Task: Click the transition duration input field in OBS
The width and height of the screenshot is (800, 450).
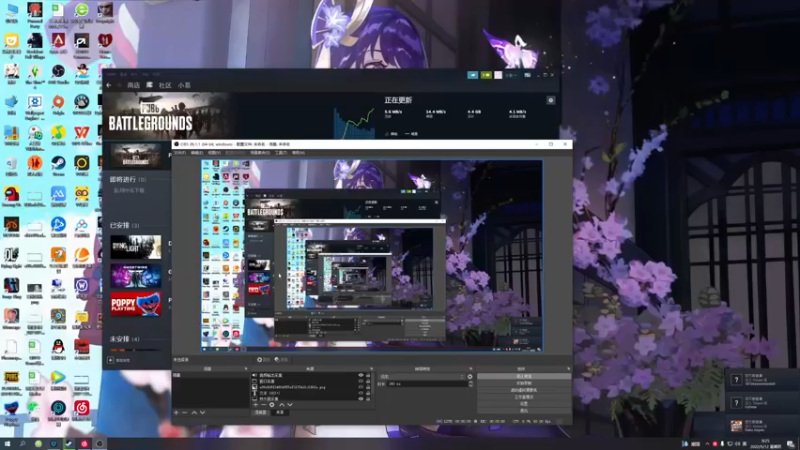Action: pyautogui.click(x=428, y=384)
